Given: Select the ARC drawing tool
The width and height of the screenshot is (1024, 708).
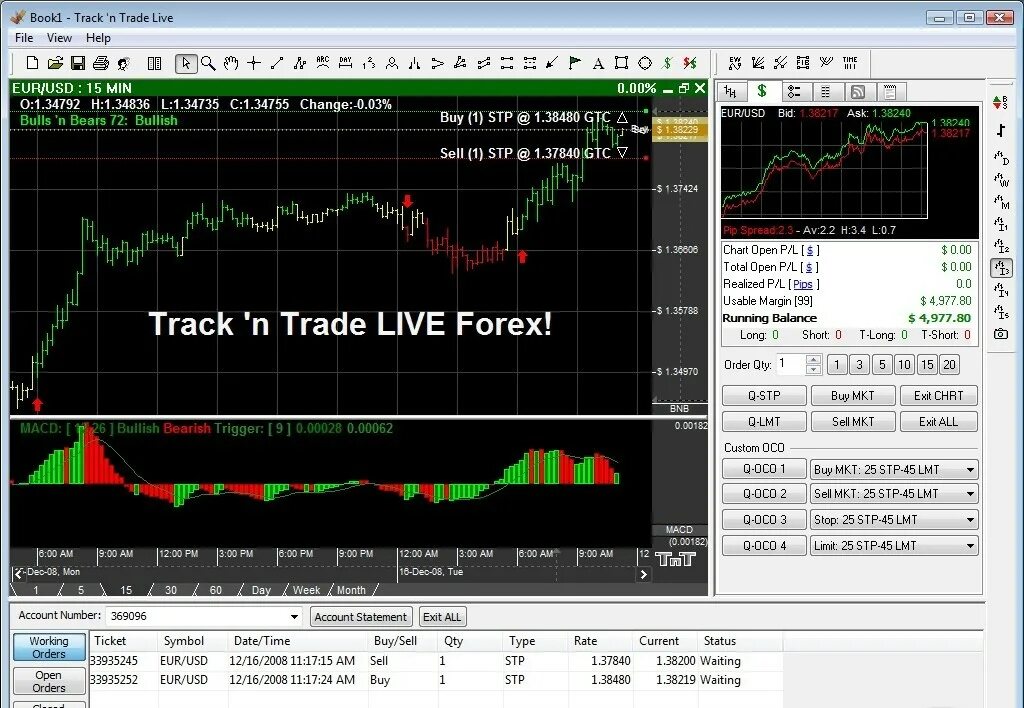Looking at the screenshot, I should pos(323,63).
